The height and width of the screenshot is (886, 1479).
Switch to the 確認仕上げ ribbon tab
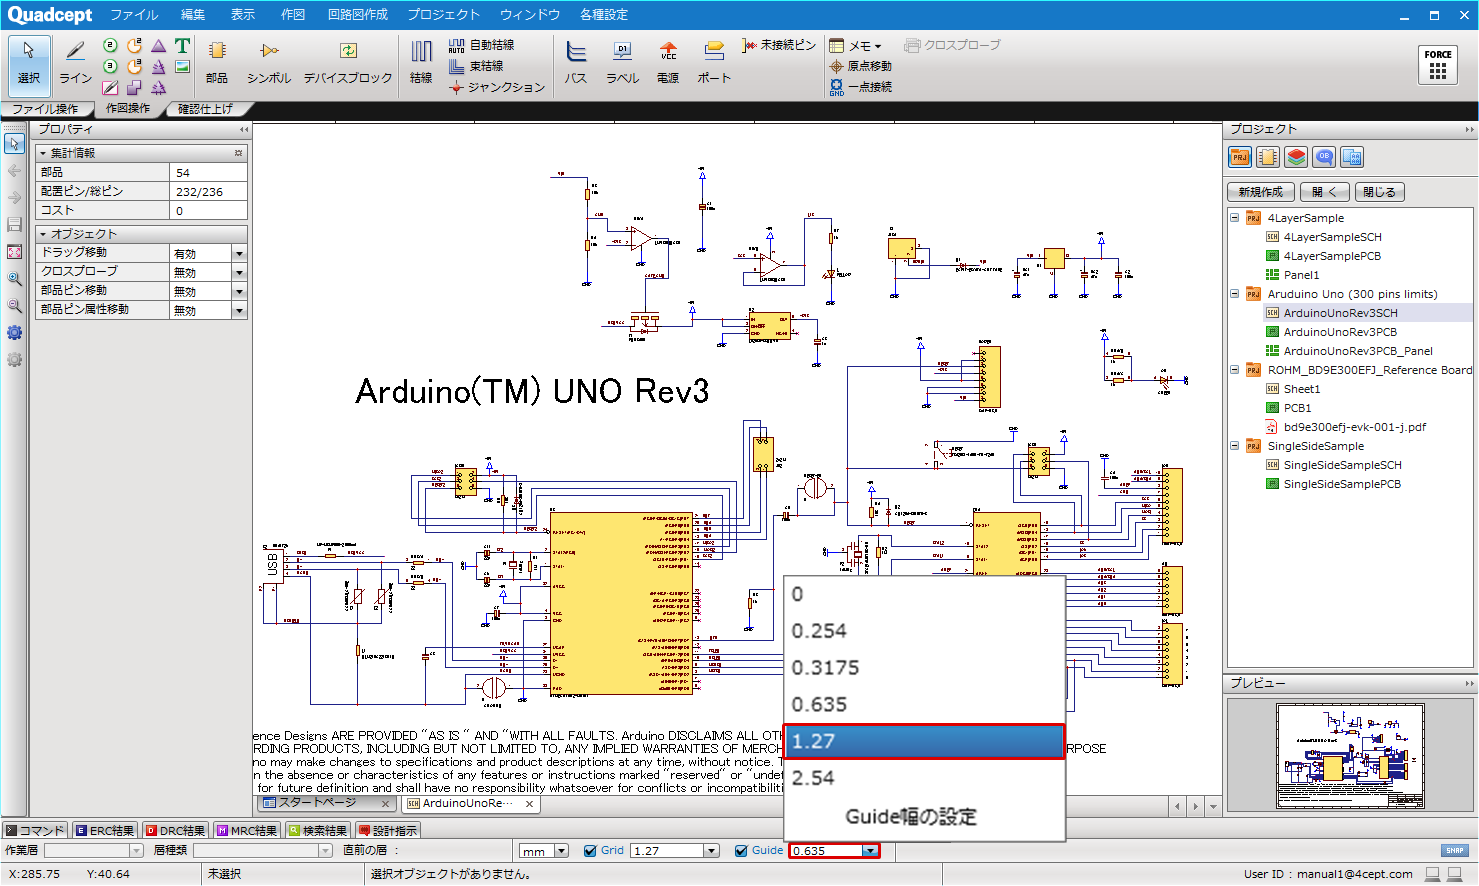click(x=206, y=109)
